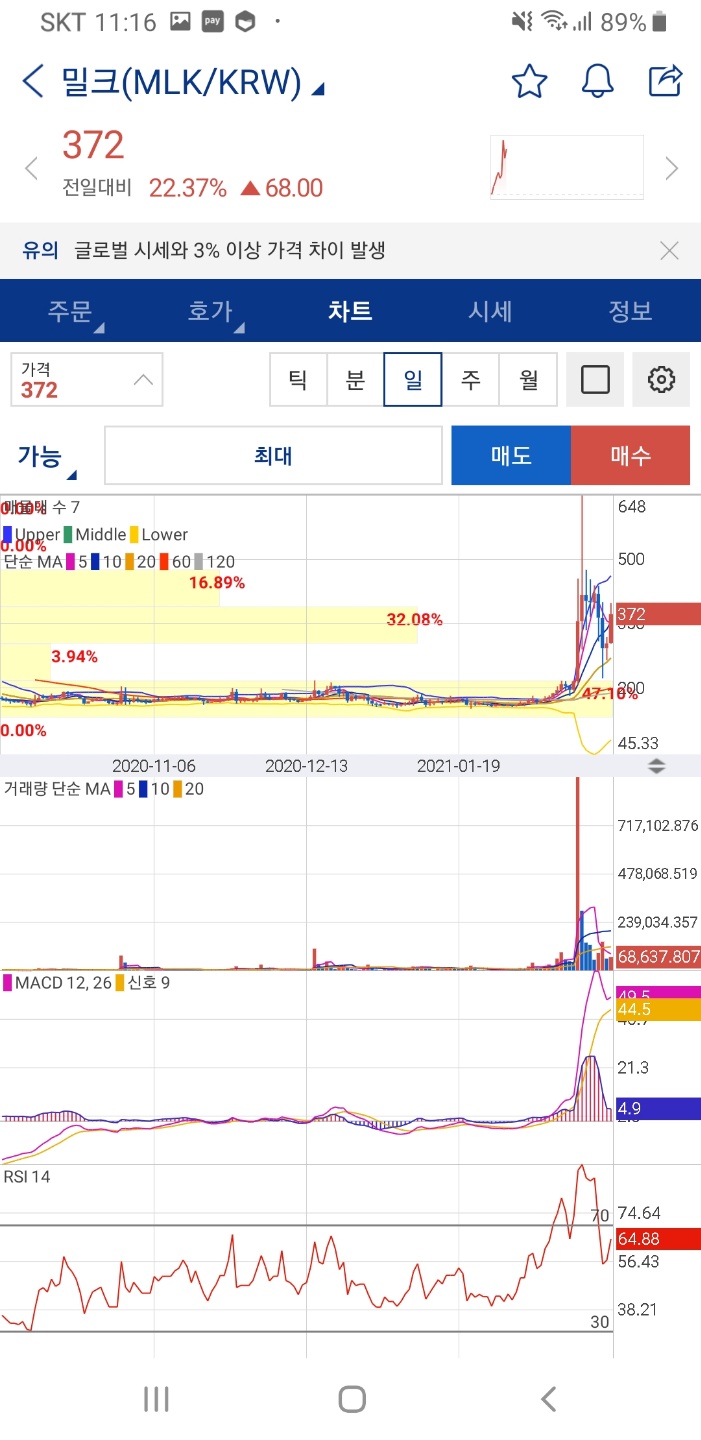Screen dimensions: 701x1440
Task: Tap the 16.89% volume profile label
Action: pos(217,583)
